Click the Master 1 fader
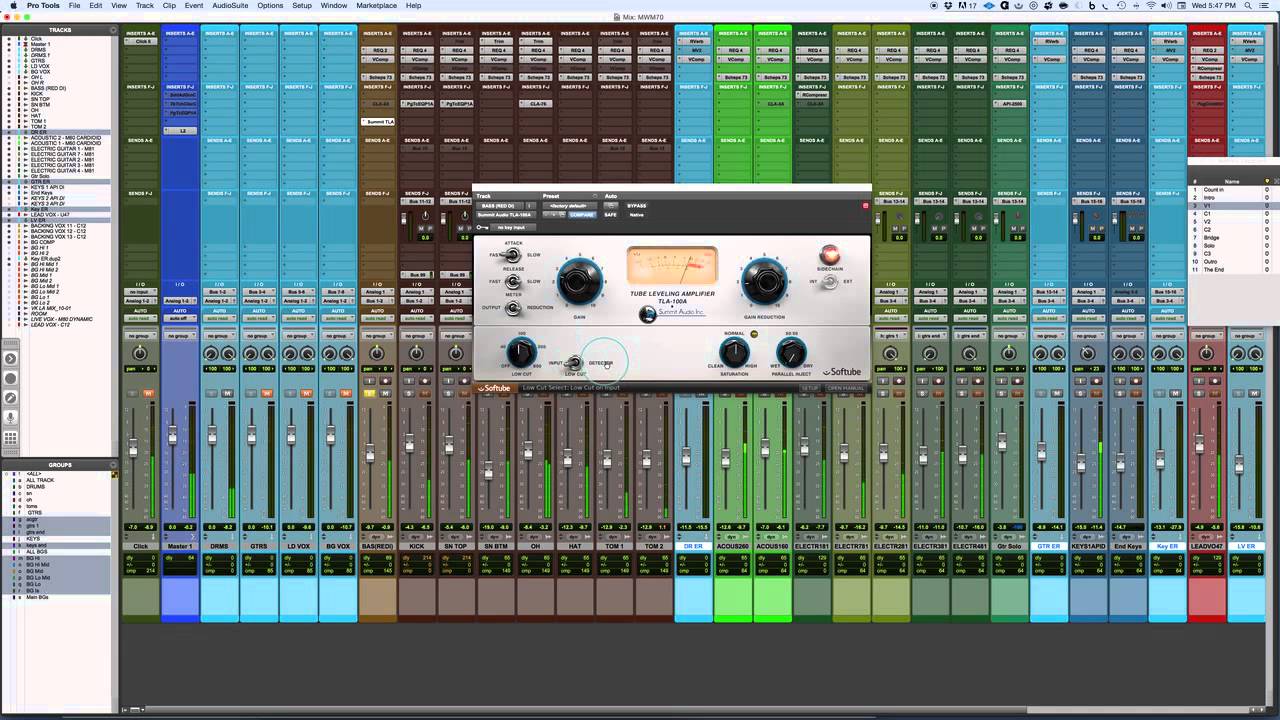Viewport: 1280px width, 720px height. (x=172, y=436)
